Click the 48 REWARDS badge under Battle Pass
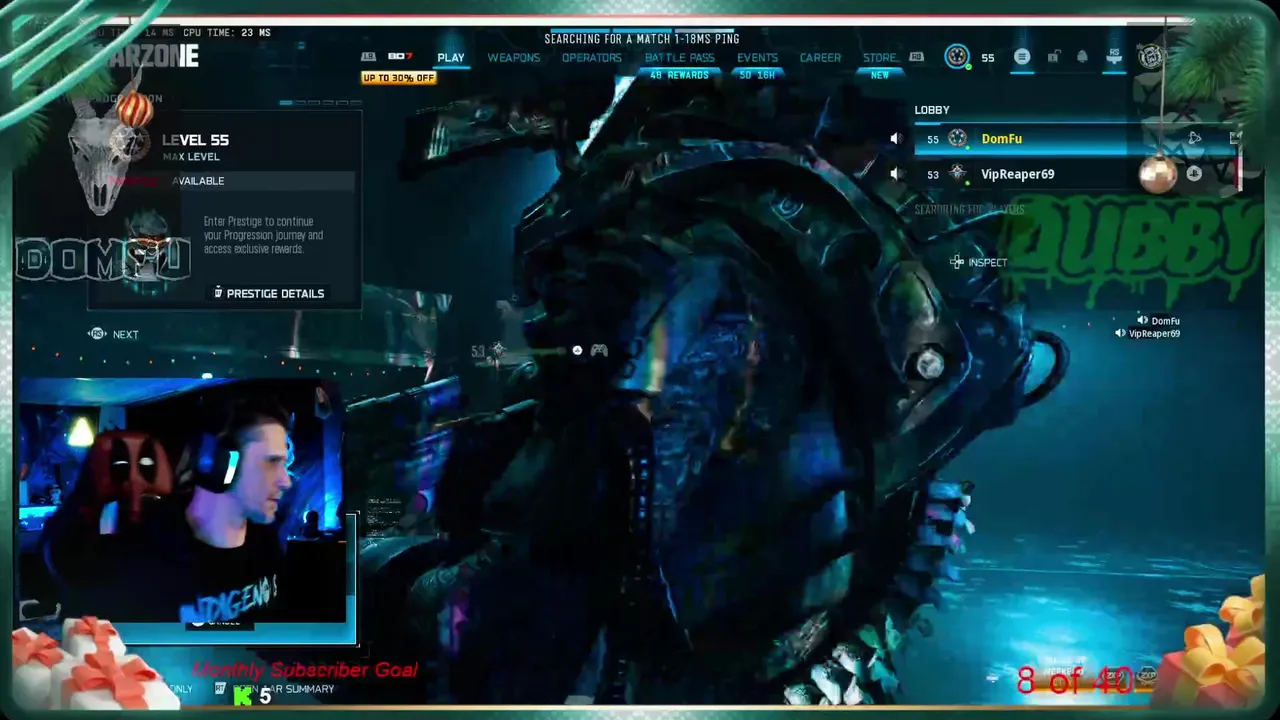 (679, 75)
